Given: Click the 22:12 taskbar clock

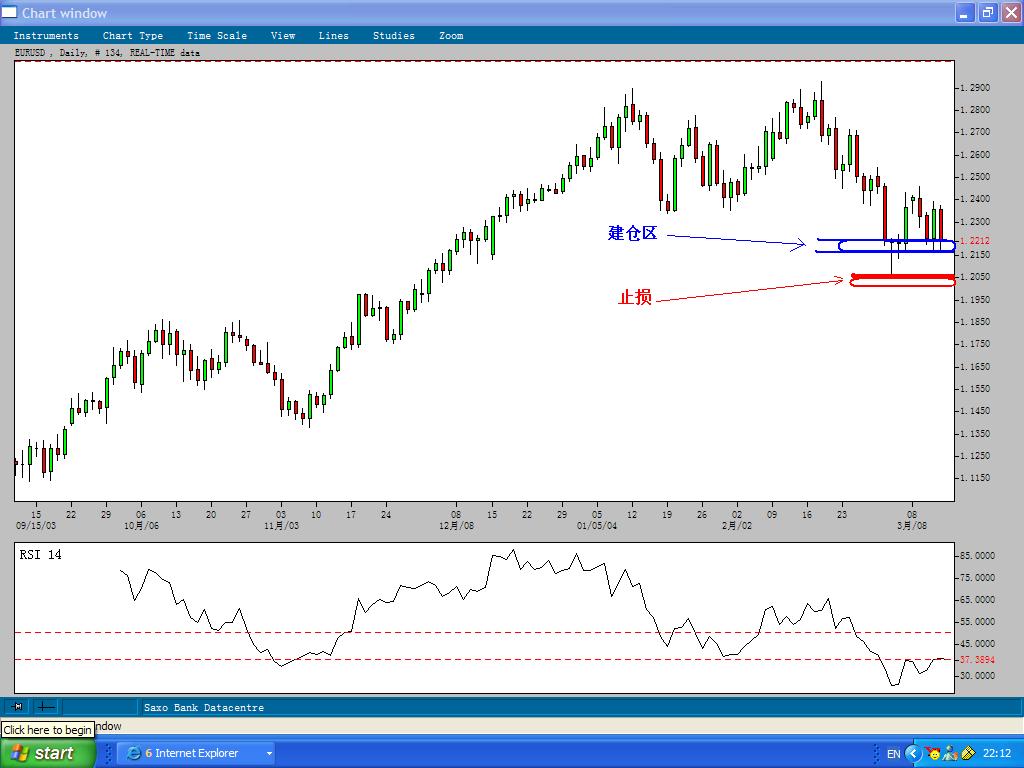Looking at the screenshot, I should pyautogui.click(x=997, y=754).
